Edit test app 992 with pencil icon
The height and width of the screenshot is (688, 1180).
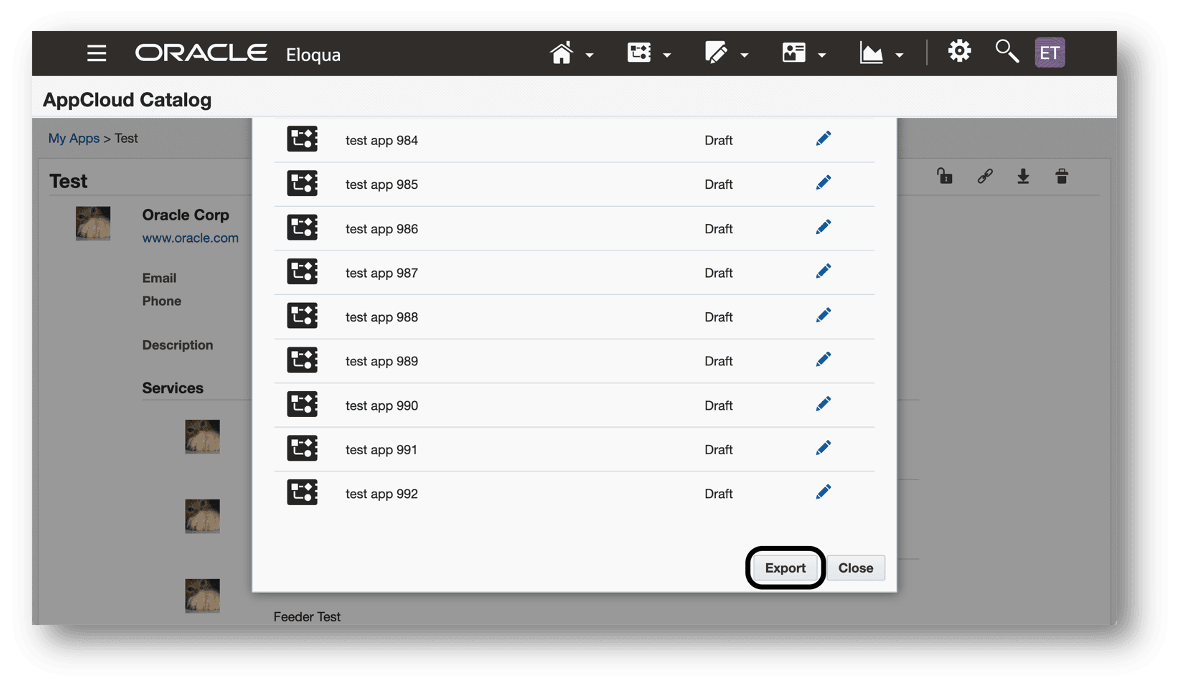pyautogui.click(x=823, y=492)
